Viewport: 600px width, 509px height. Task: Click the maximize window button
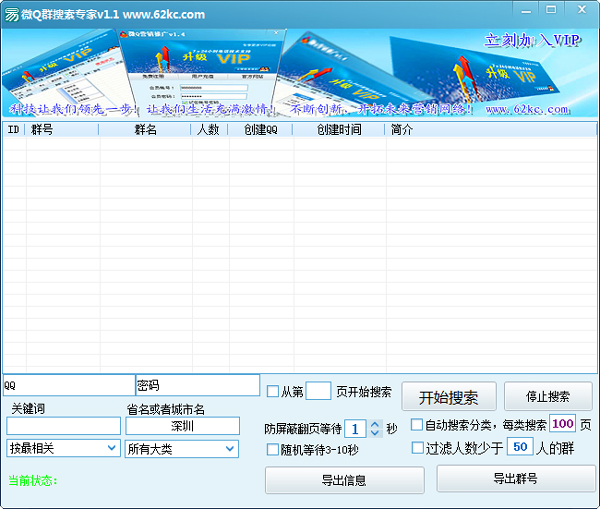(x=552, y=9)
